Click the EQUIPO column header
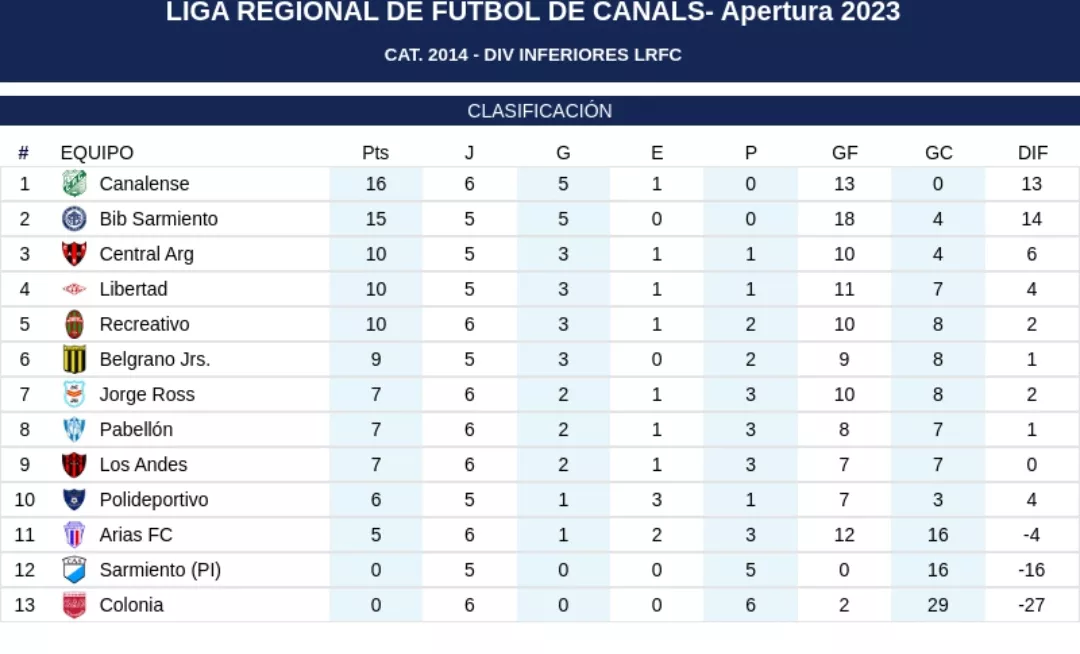 coord(97,153)
